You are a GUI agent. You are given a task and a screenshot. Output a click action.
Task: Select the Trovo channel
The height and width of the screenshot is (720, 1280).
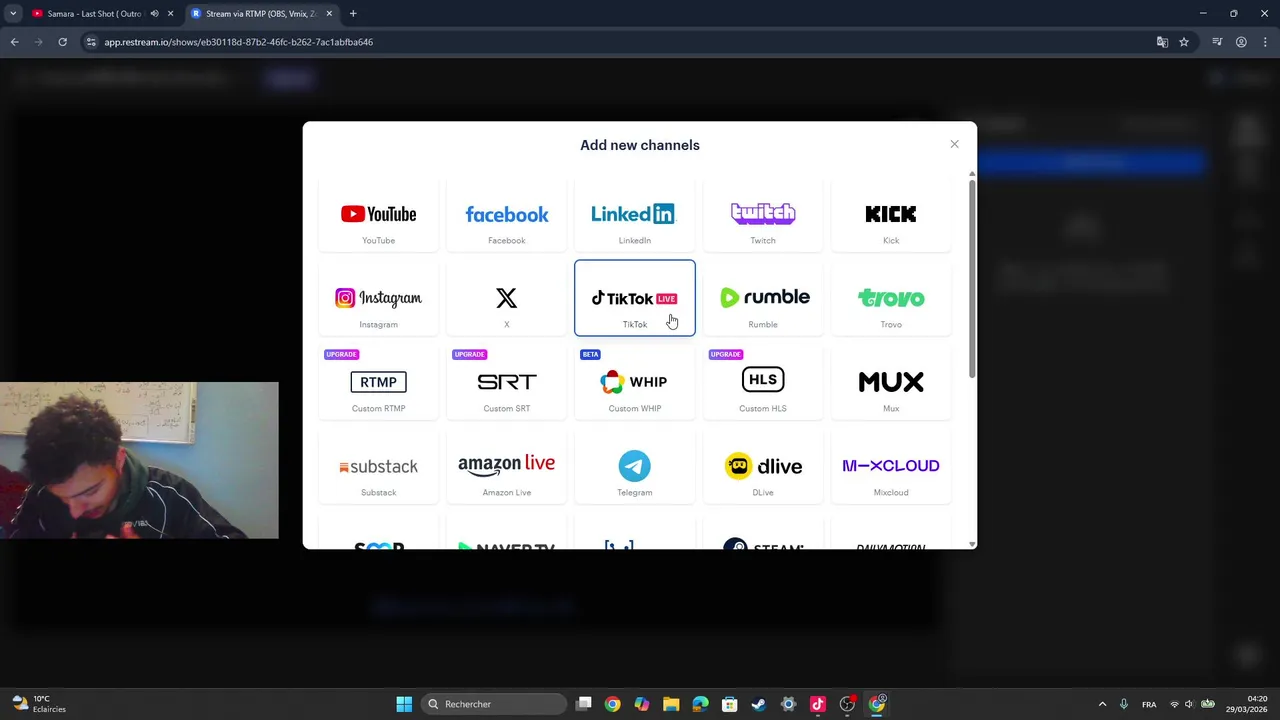891,298
